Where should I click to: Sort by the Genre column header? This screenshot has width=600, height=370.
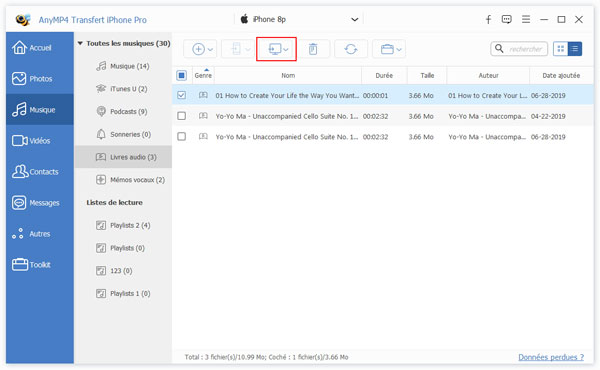point(203,75)
